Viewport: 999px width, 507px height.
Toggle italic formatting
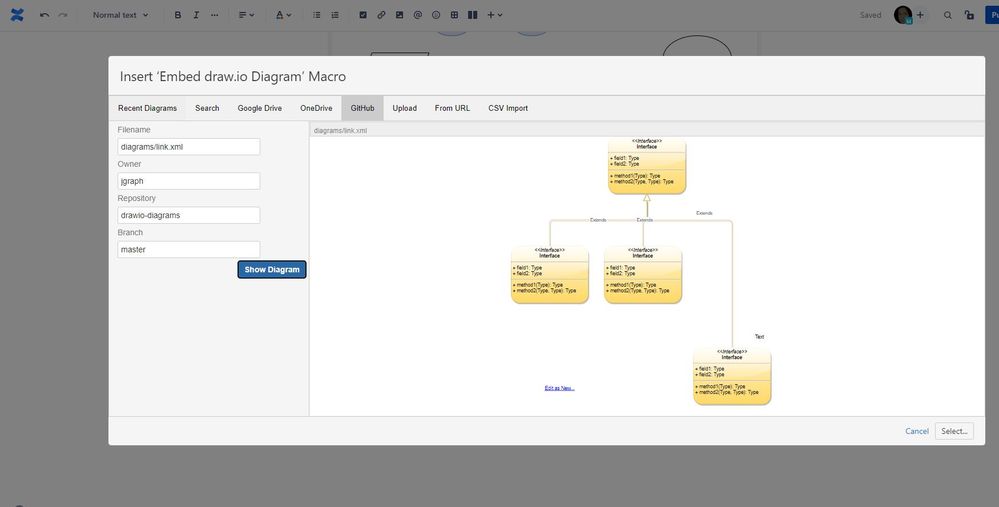pos(196,15)
